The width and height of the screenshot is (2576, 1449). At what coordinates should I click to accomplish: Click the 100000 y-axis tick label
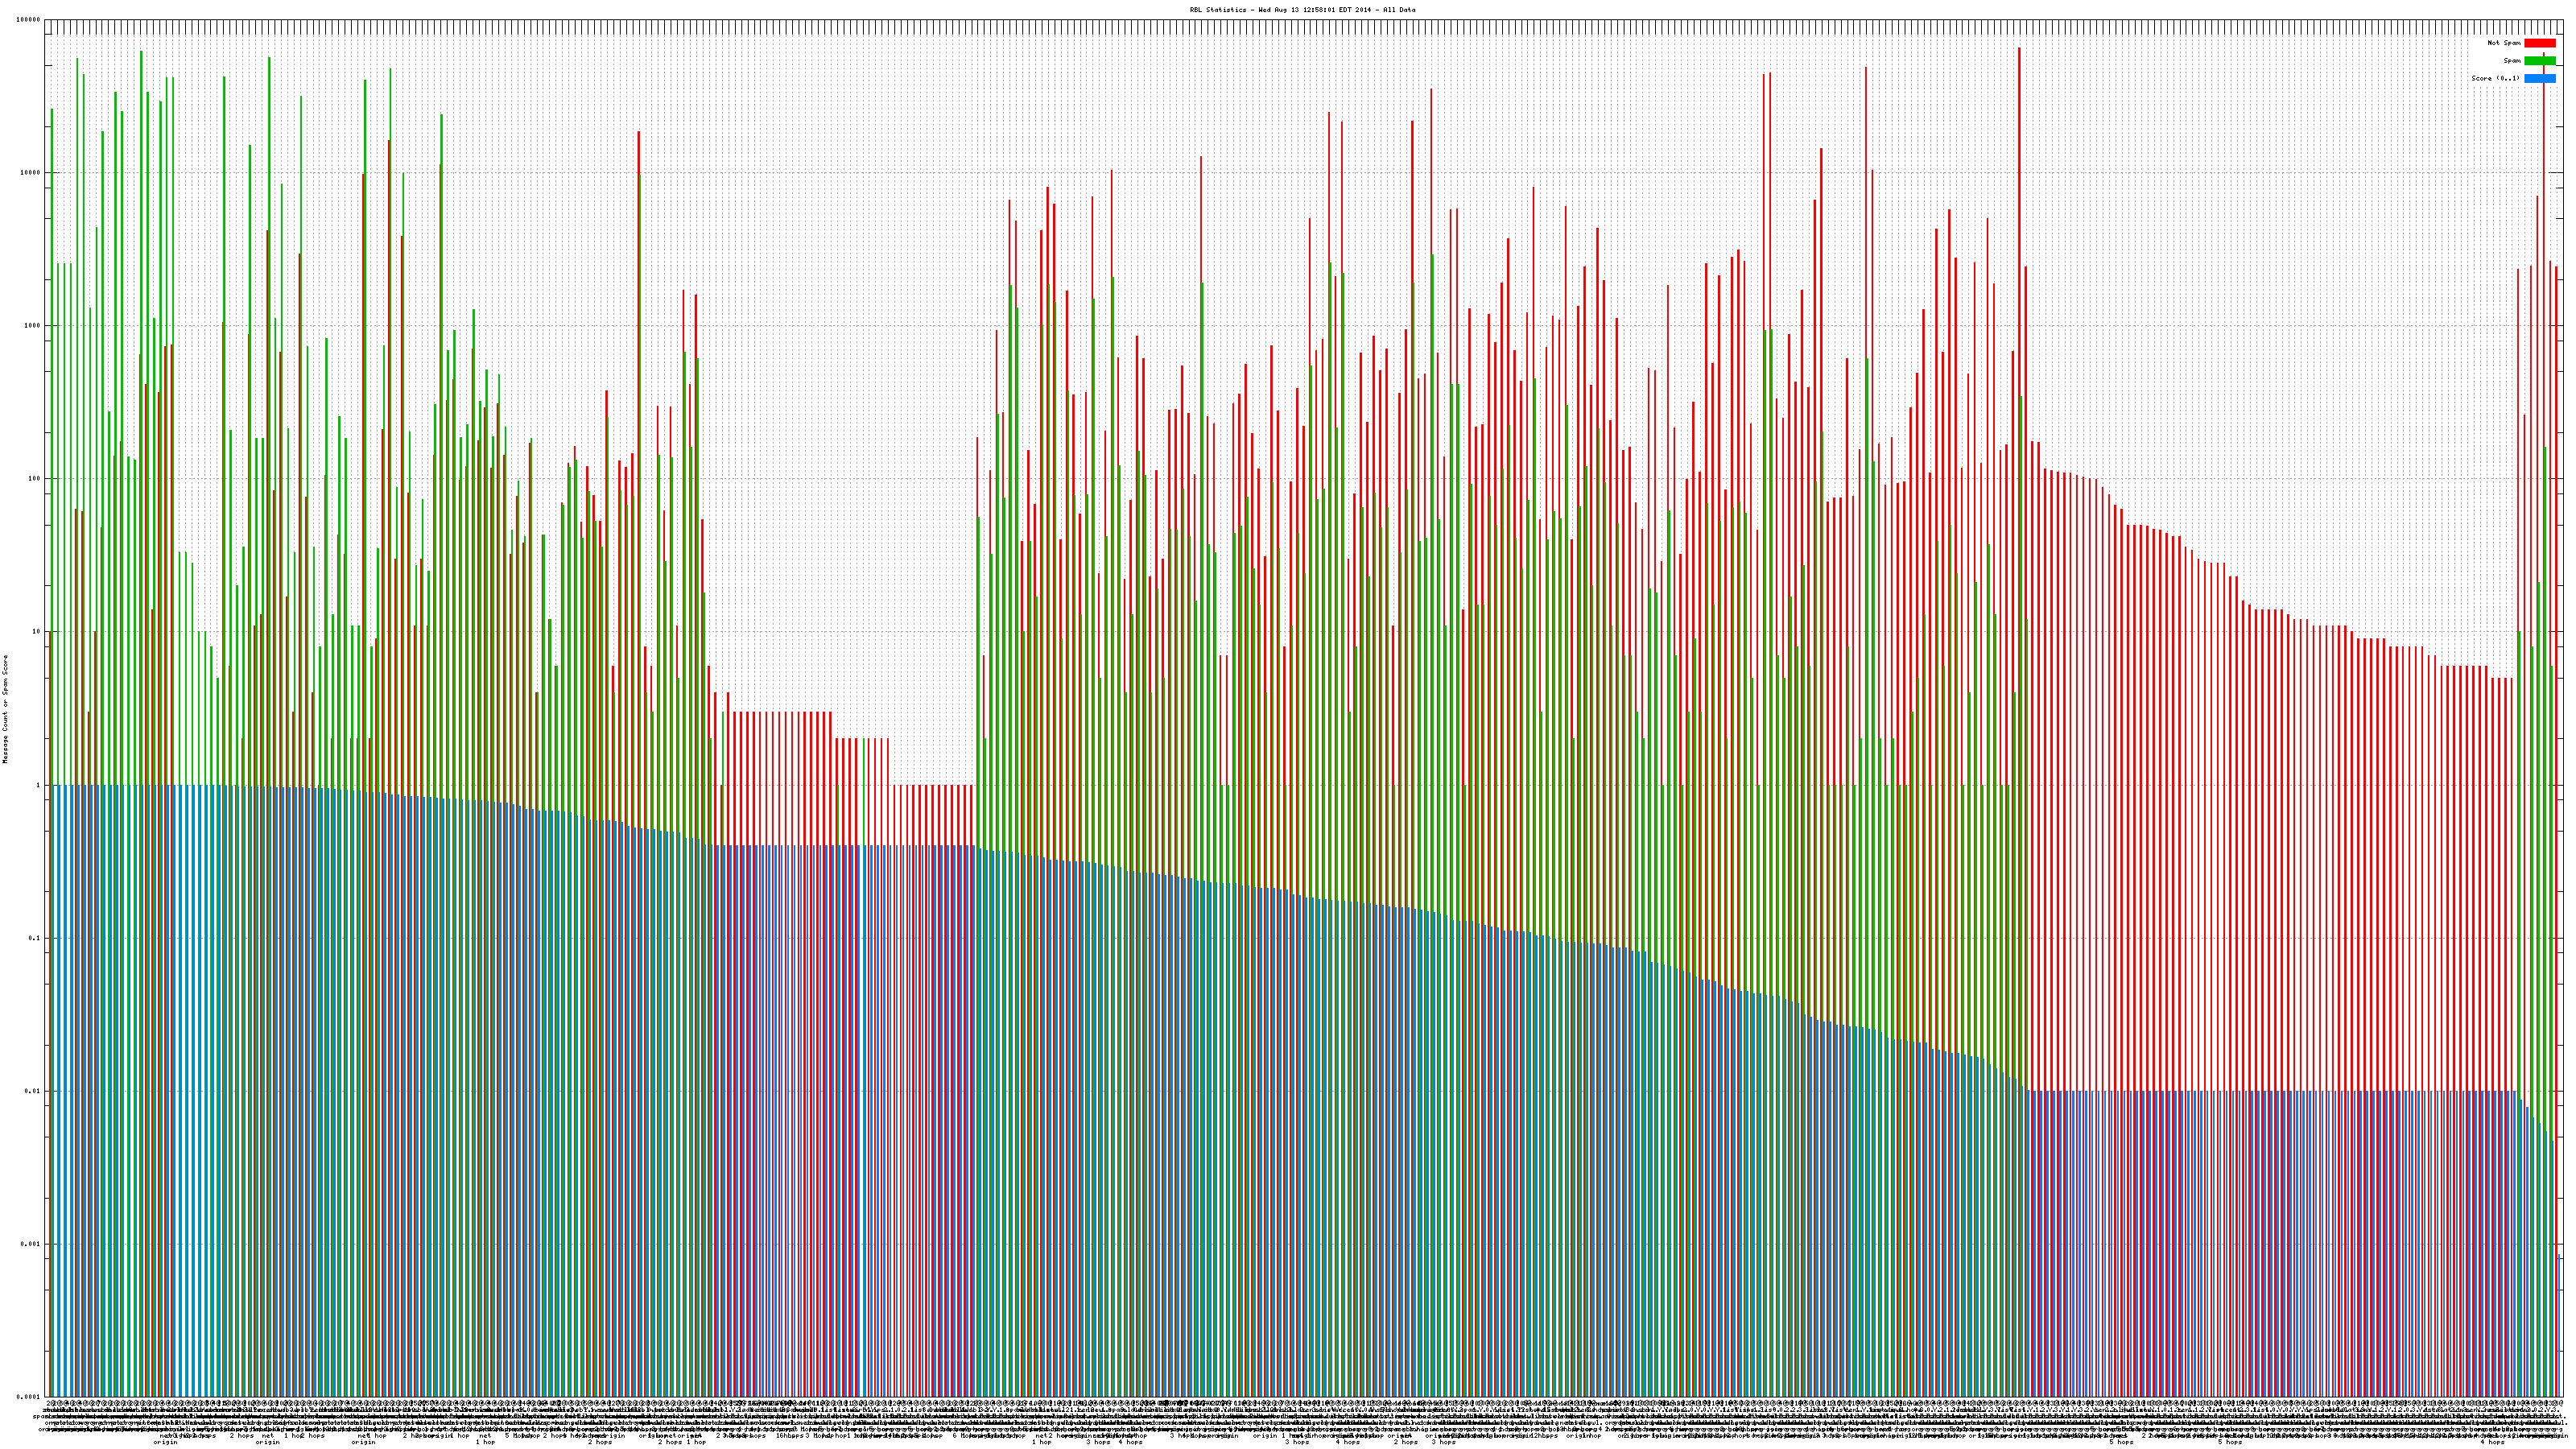pyautogui.click(x=28, y=20)
